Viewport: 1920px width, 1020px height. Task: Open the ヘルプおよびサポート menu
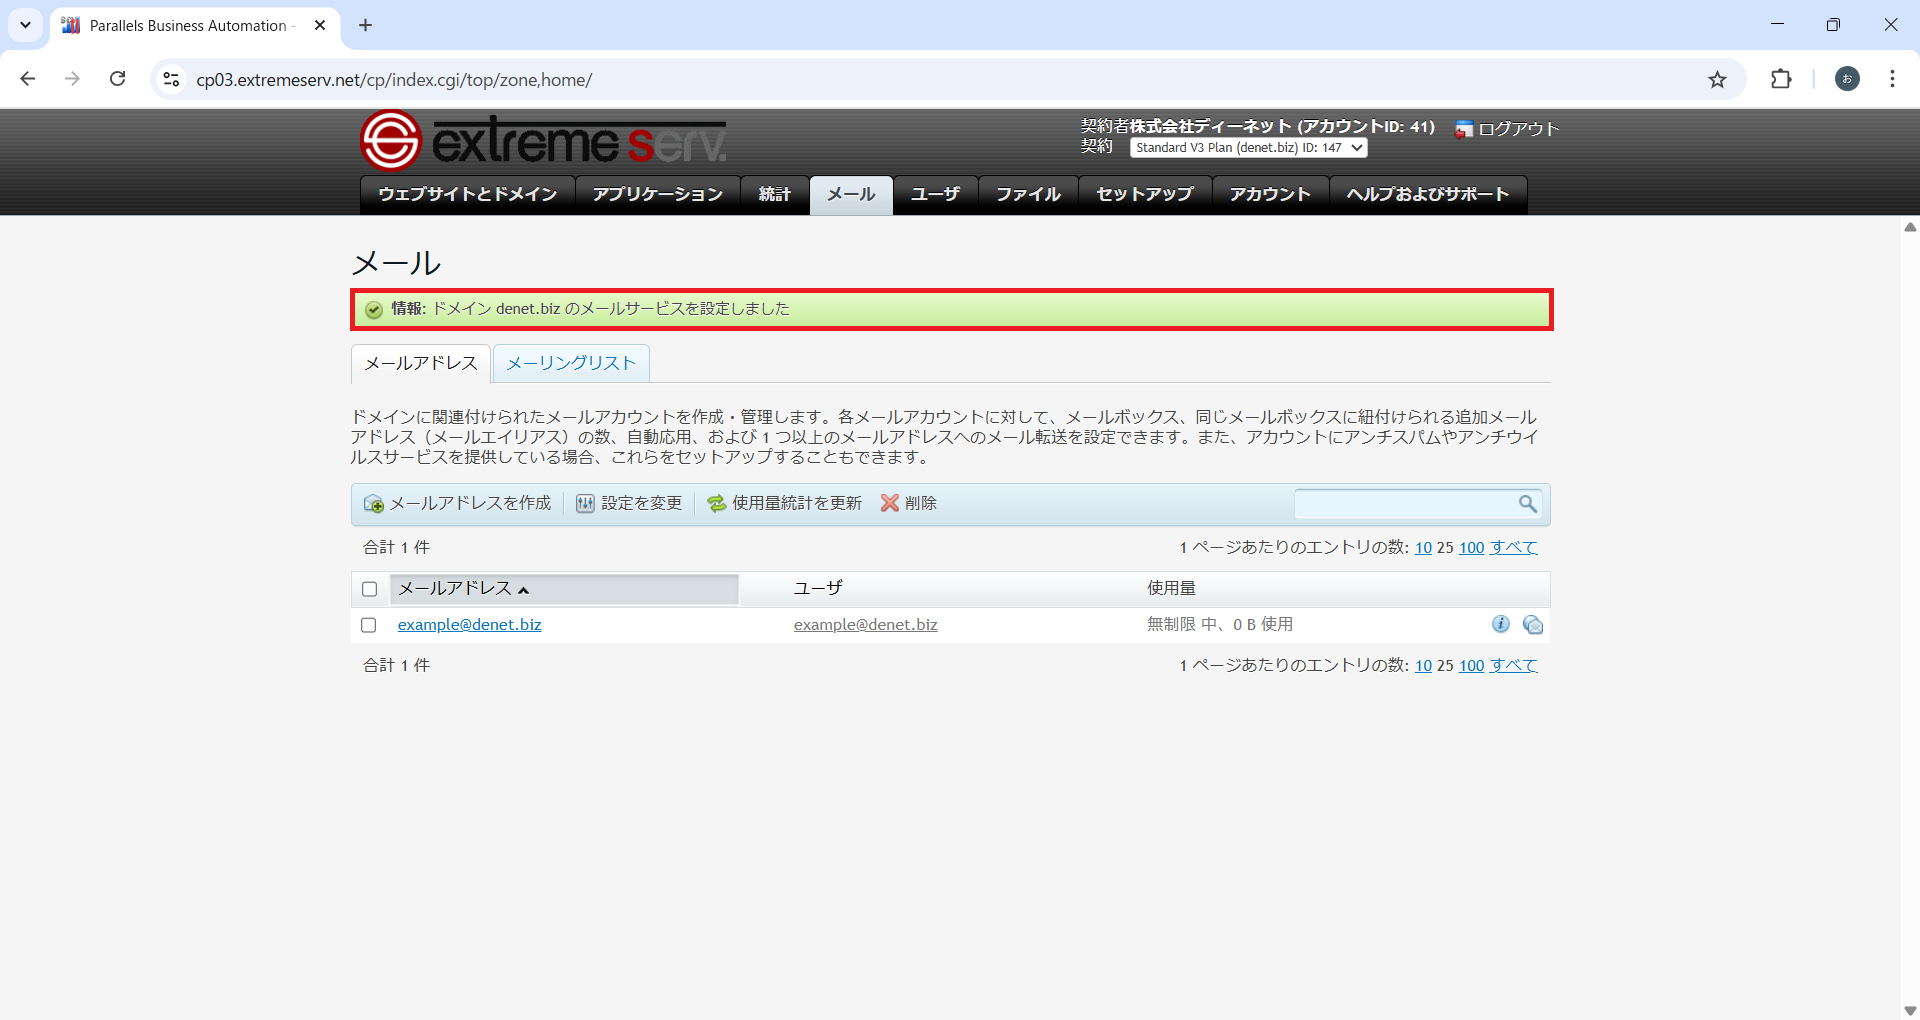(x=1427, y=194)
